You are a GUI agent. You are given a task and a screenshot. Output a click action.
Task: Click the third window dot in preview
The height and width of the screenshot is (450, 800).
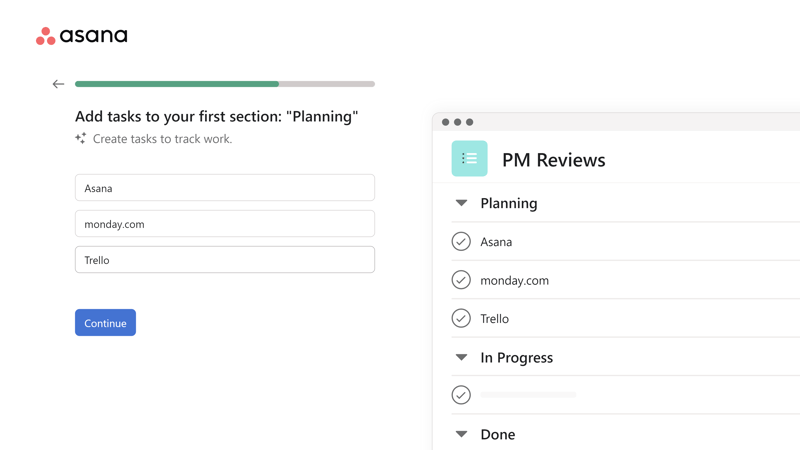469,122
